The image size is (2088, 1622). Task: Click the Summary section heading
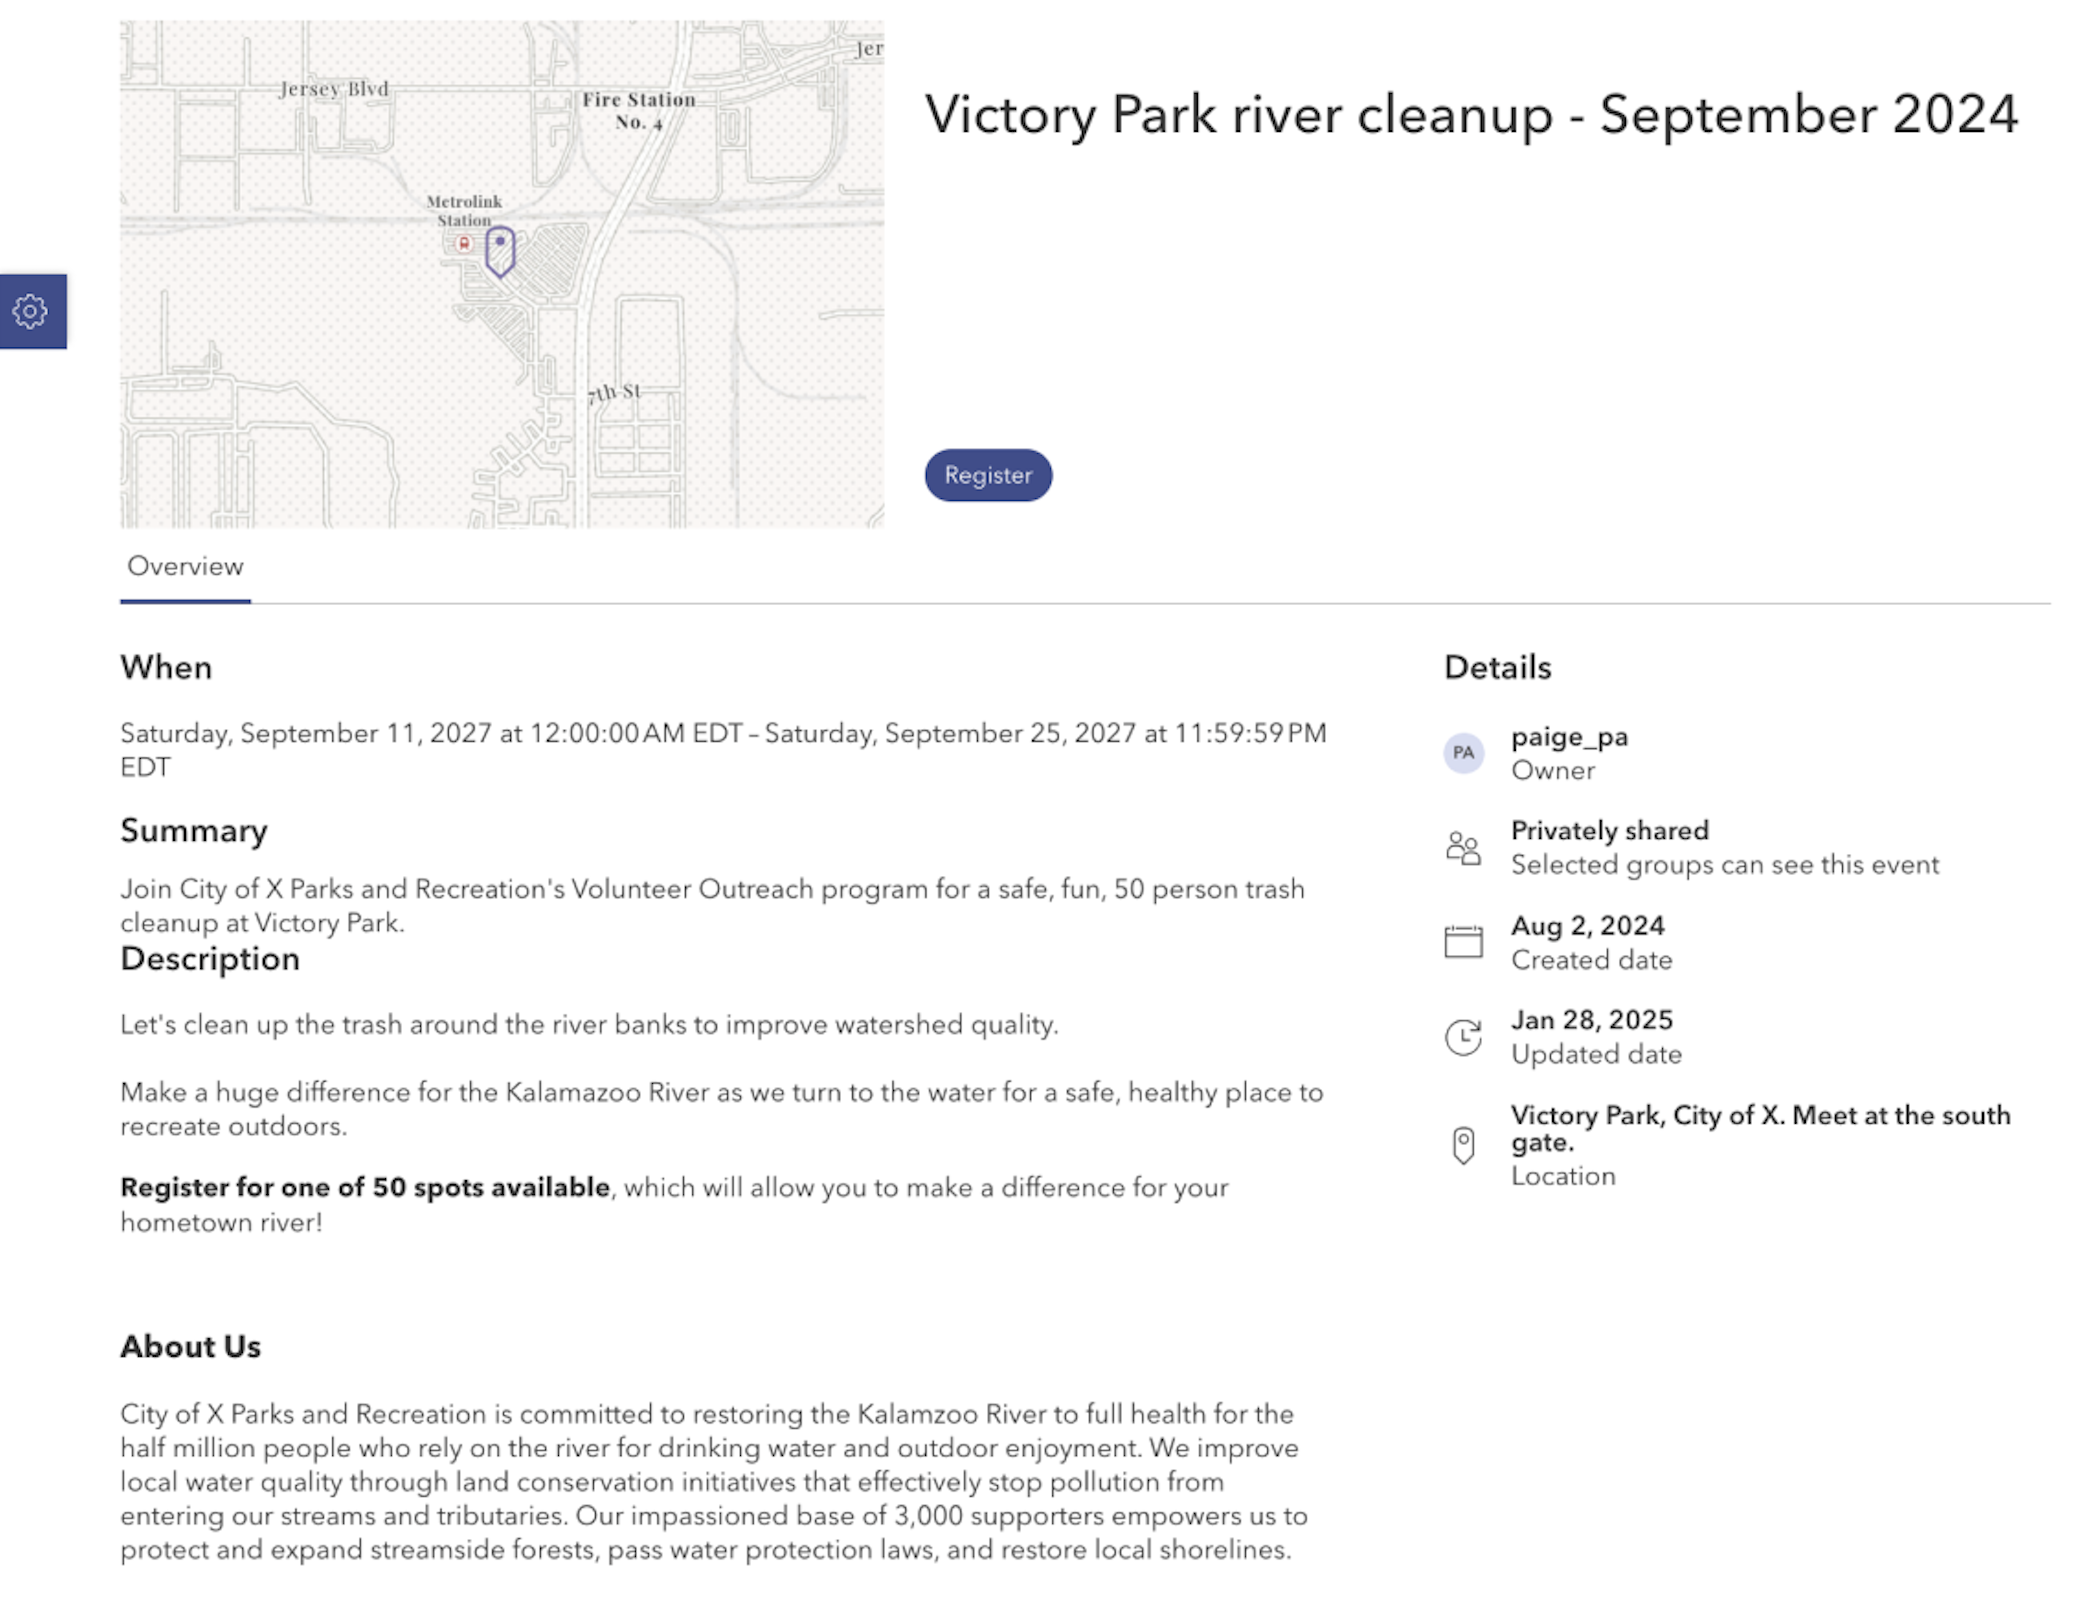click(194, 831)
